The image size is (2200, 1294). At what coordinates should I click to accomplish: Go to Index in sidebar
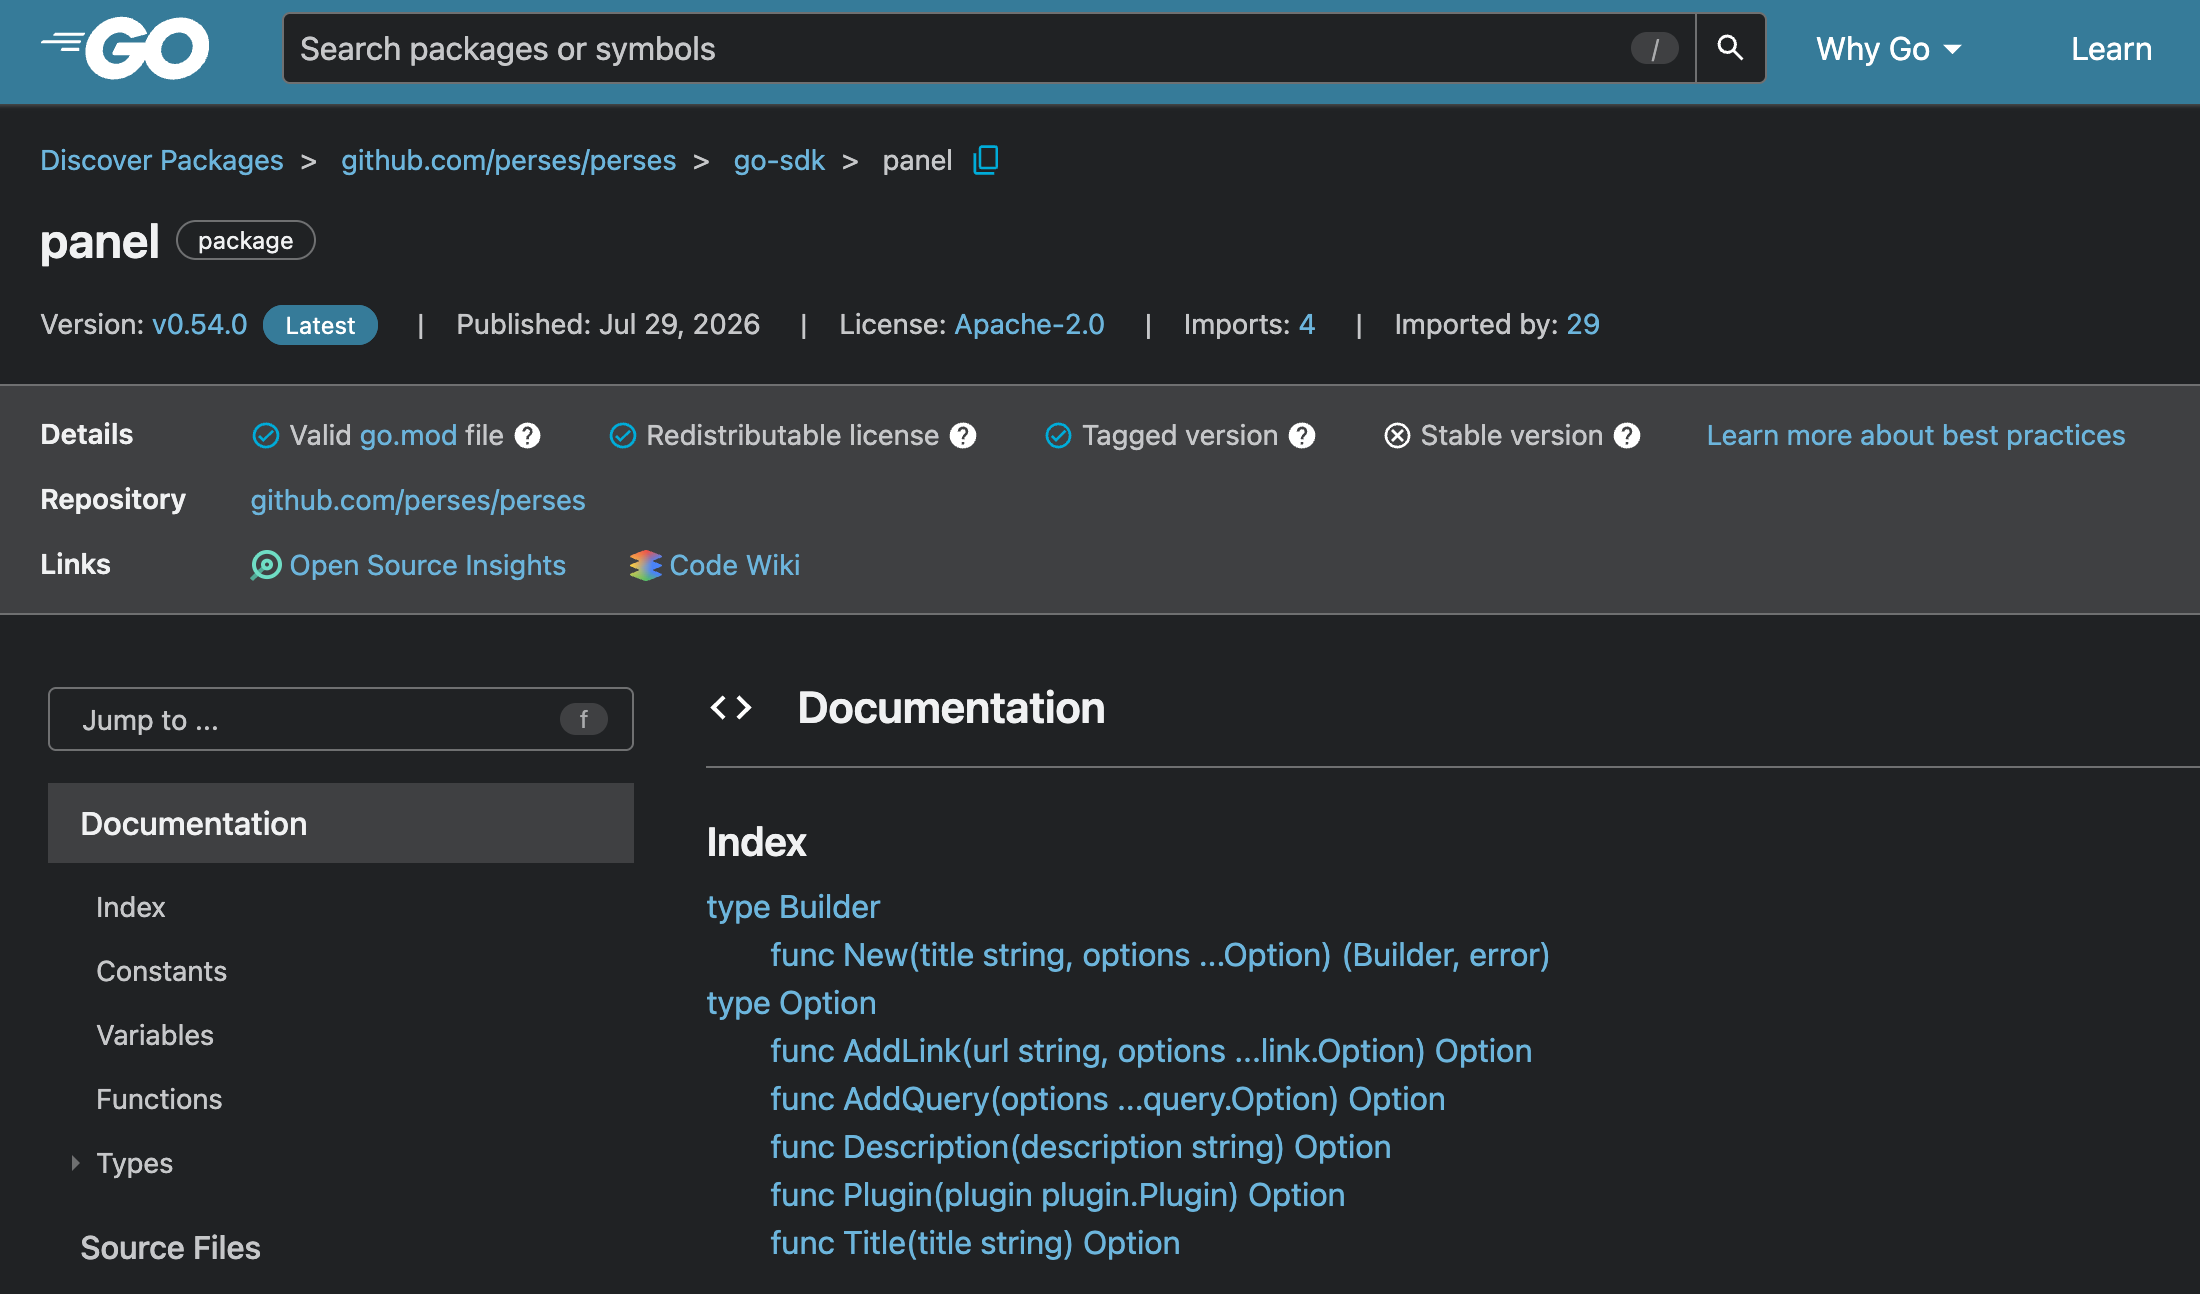pyautogui.click(x=131, y=907)
